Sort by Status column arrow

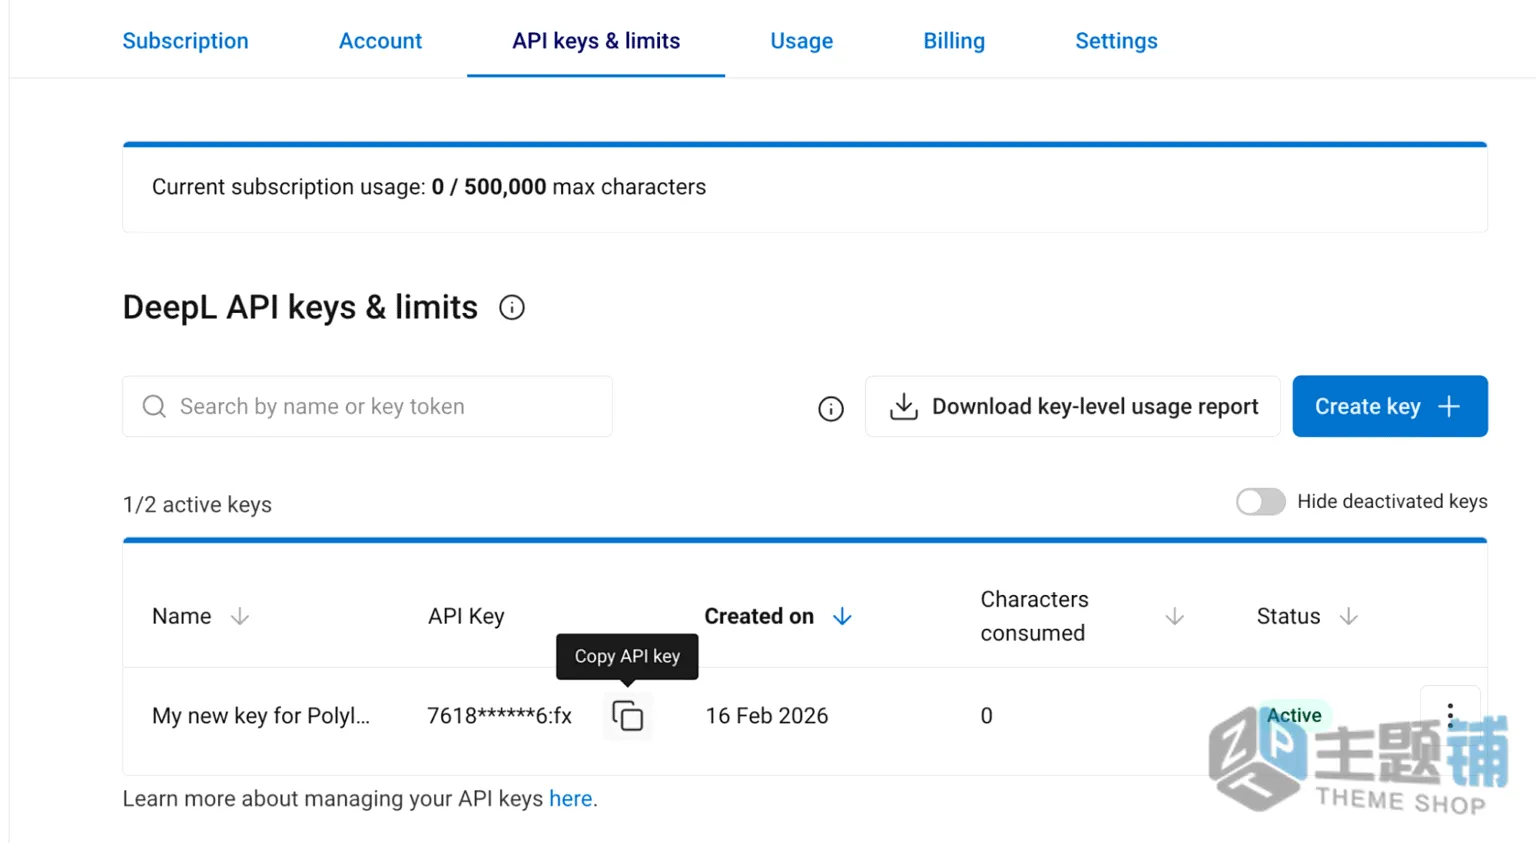click(1349, 617)
